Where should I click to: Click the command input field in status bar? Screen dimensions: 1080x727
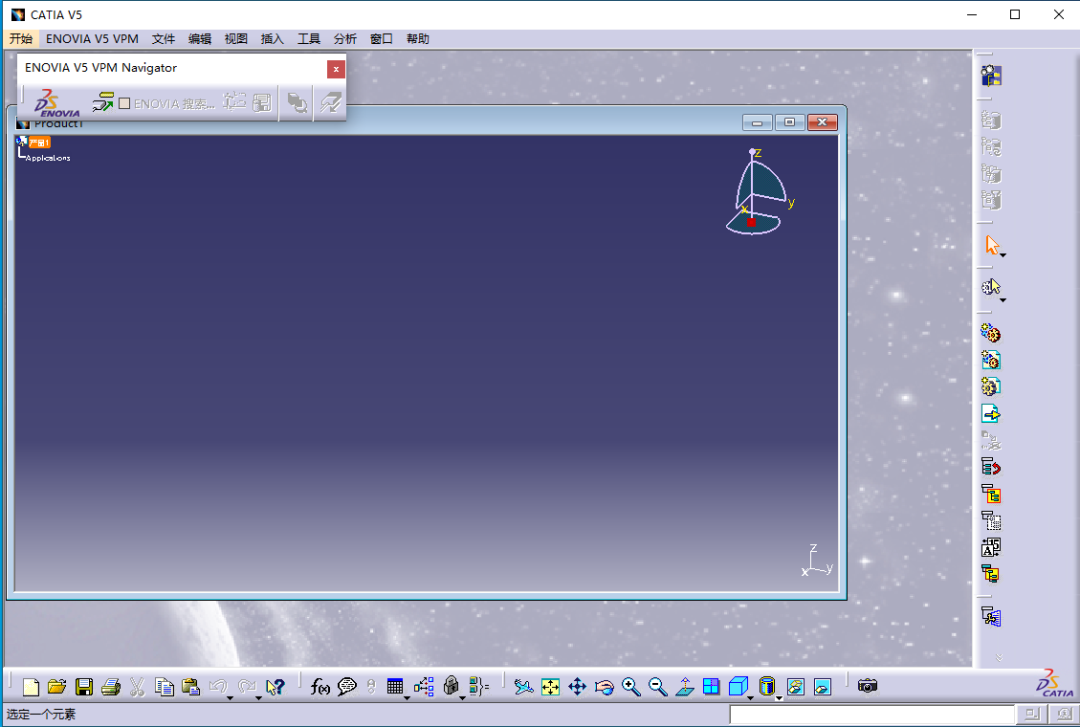[x=871, y=715]
